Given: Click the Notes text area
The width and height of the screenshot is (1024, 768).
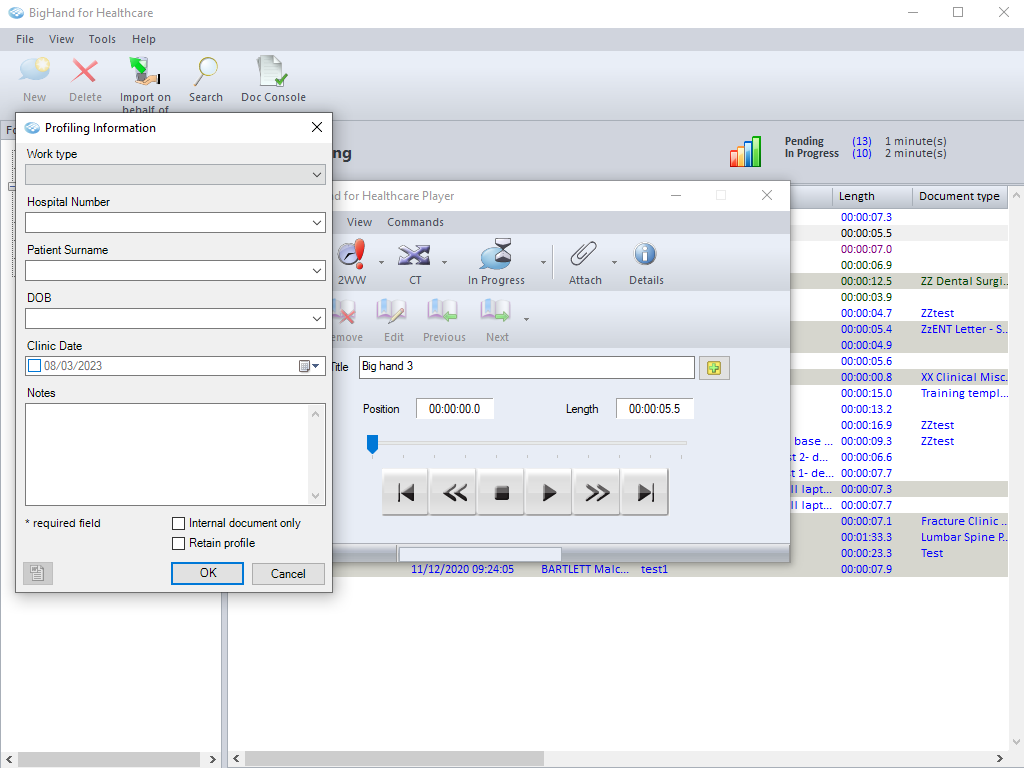Looking at the screenshot, I should point(175,455).
